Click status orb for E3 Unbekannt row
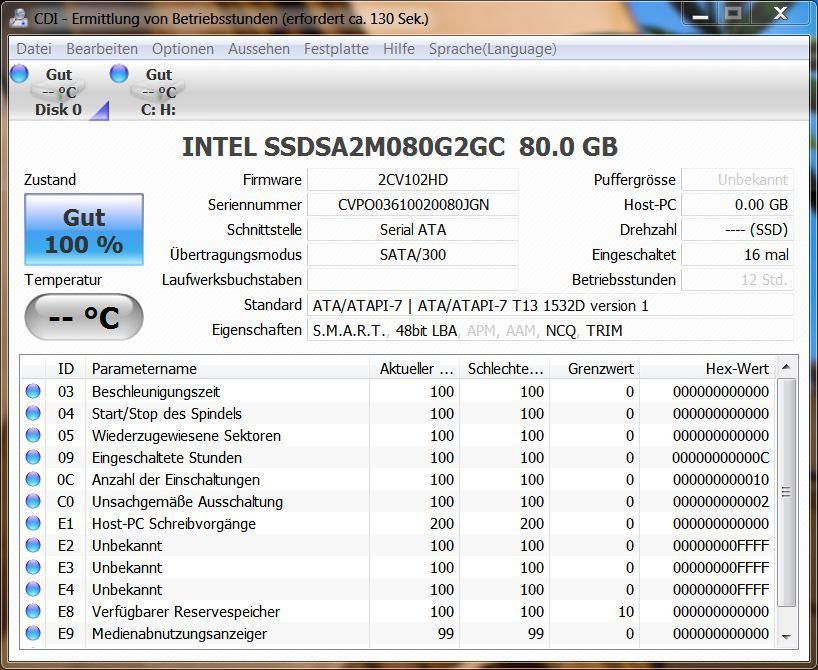The height and width of the screenshot is (670, 818). click(x=33, y=567)
